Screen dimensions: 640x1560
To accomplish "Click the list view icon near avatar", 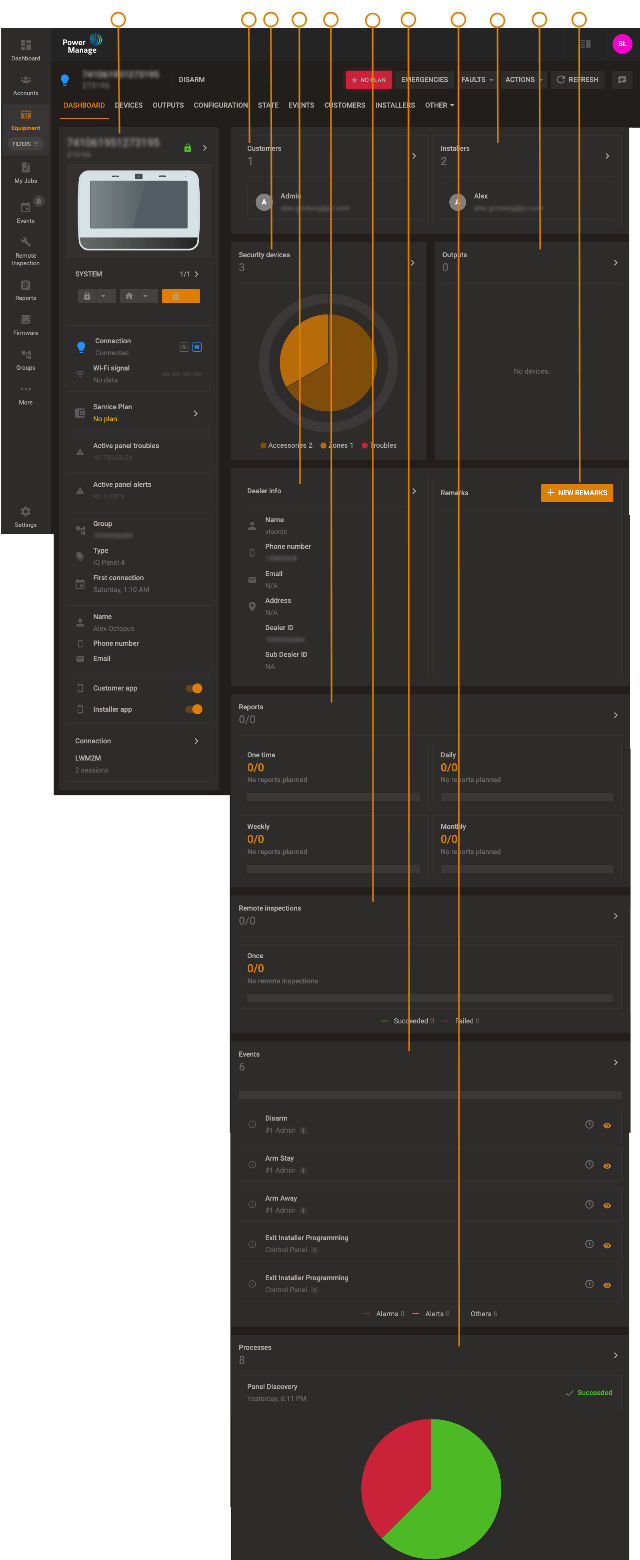I will point(586,44).
